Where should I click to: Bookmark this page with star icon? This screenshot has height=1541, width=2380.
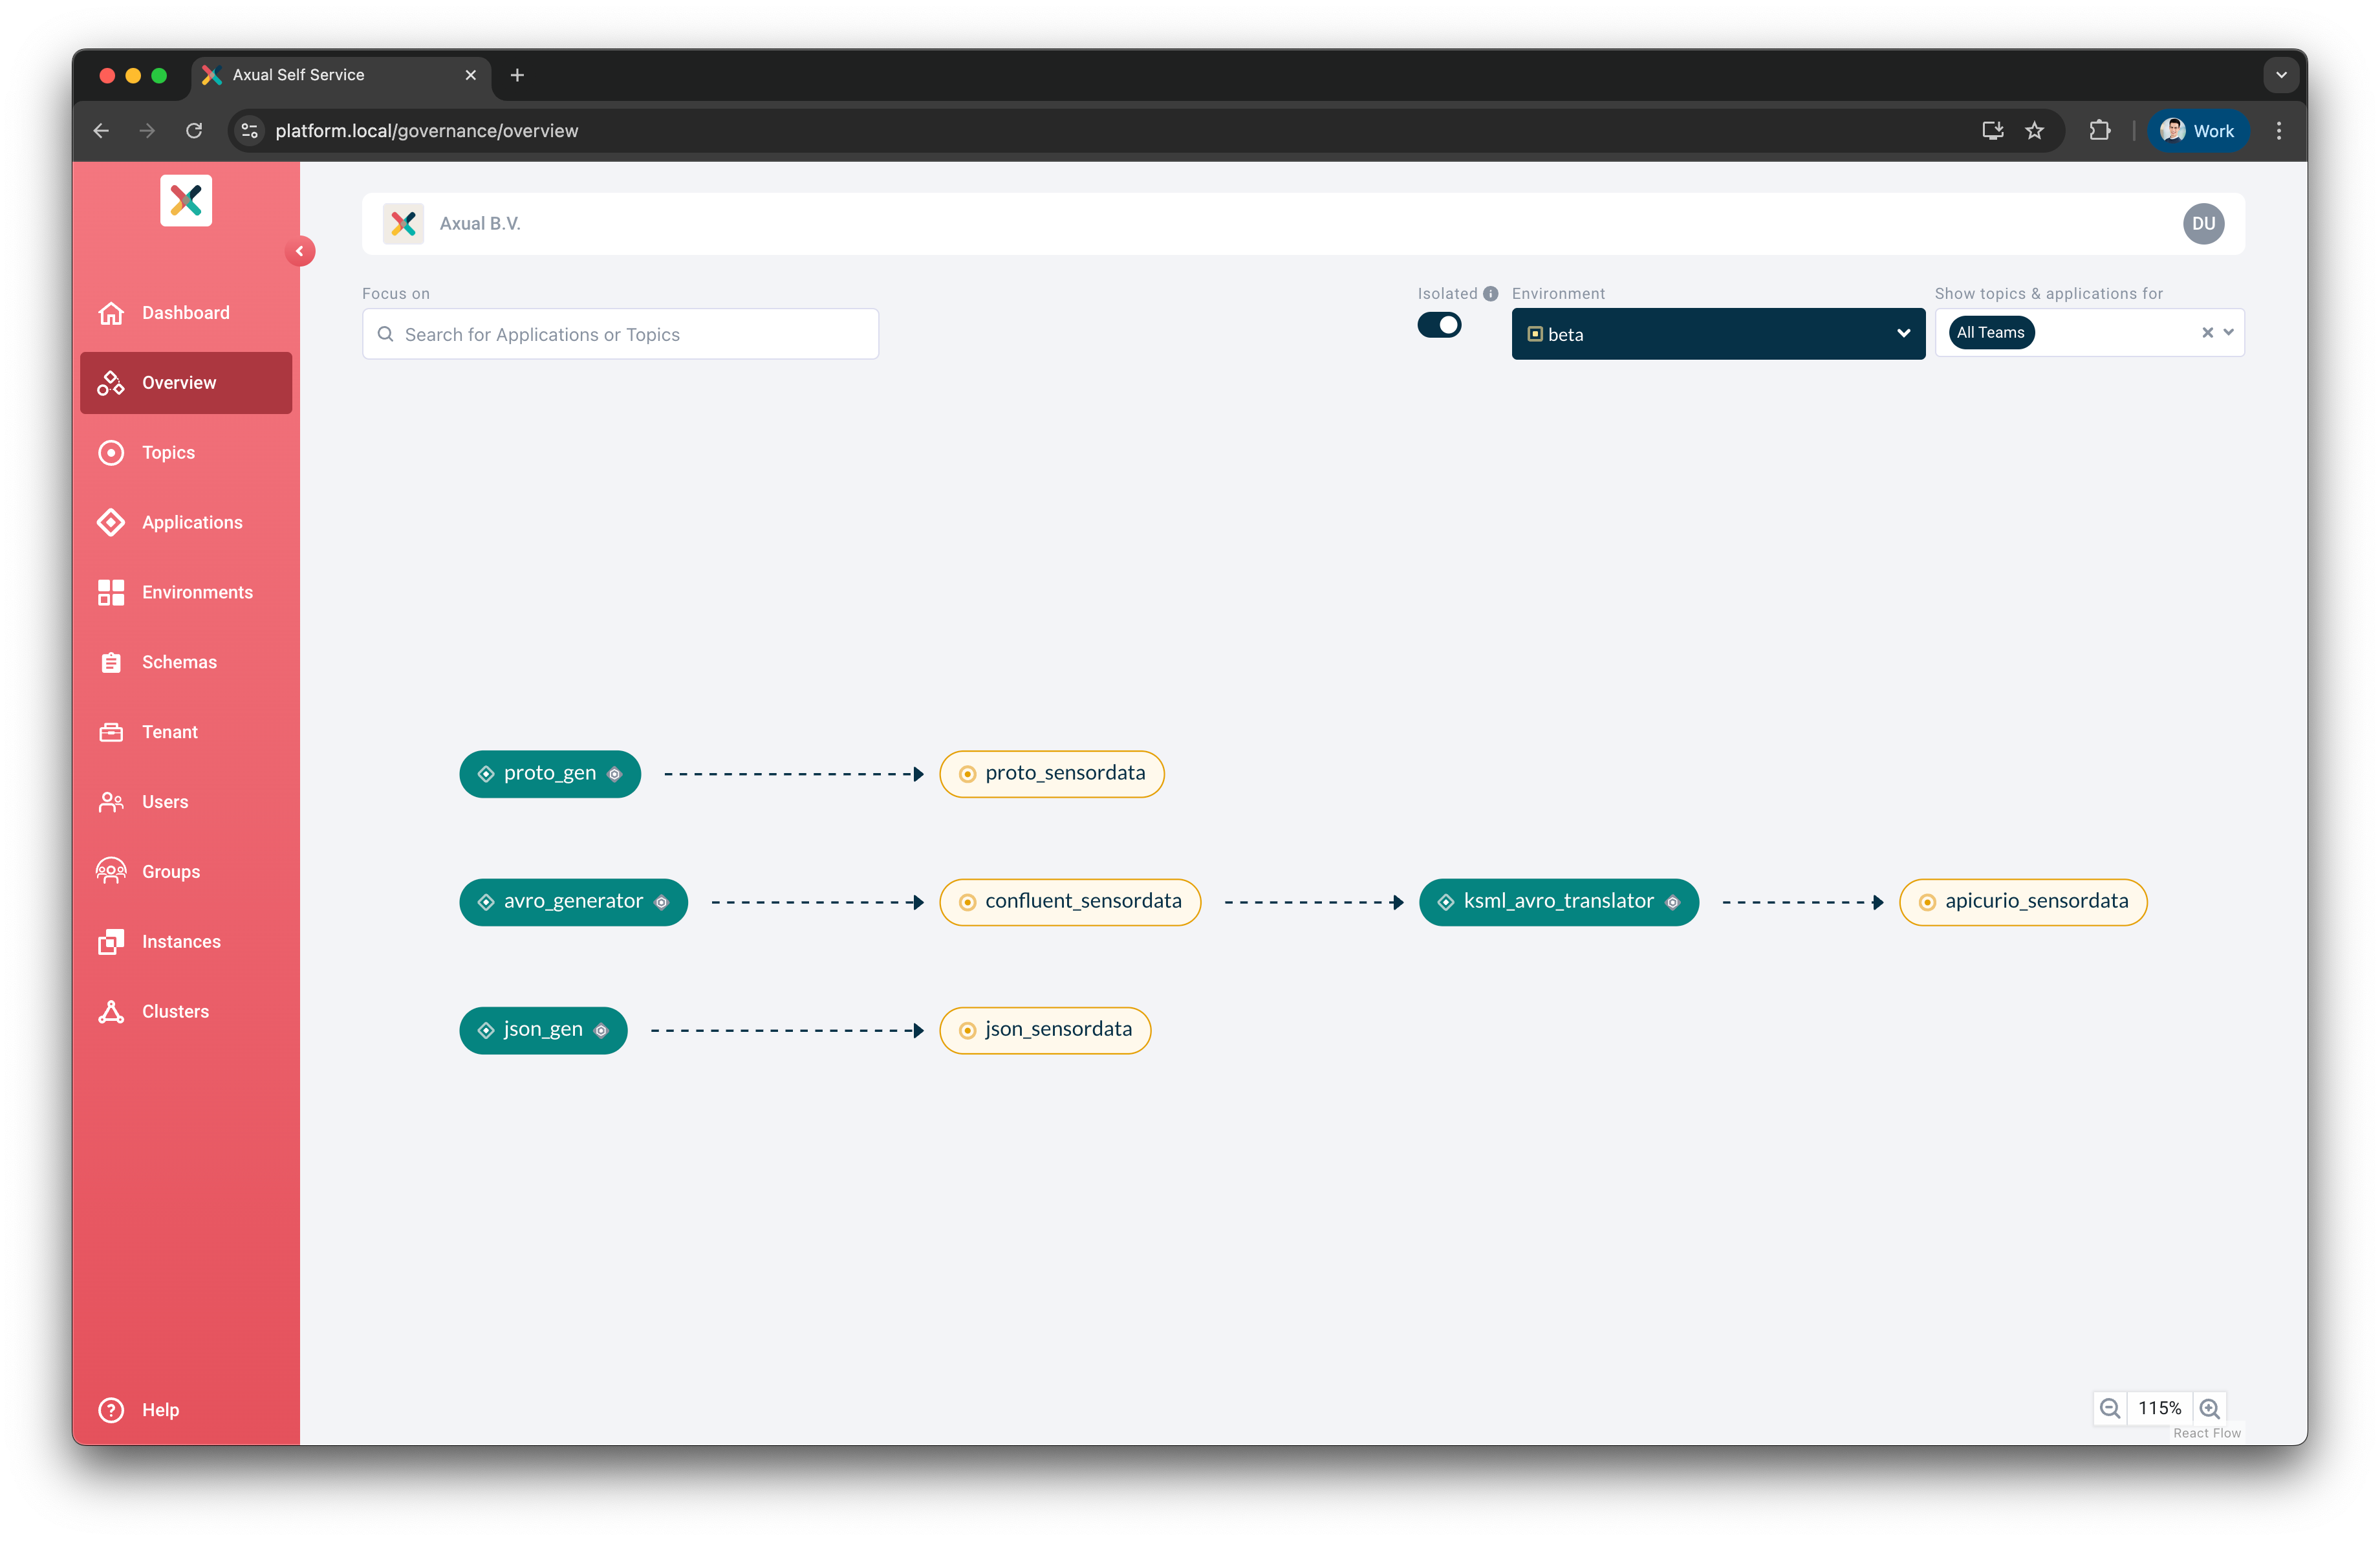[x=2034, y=131]
